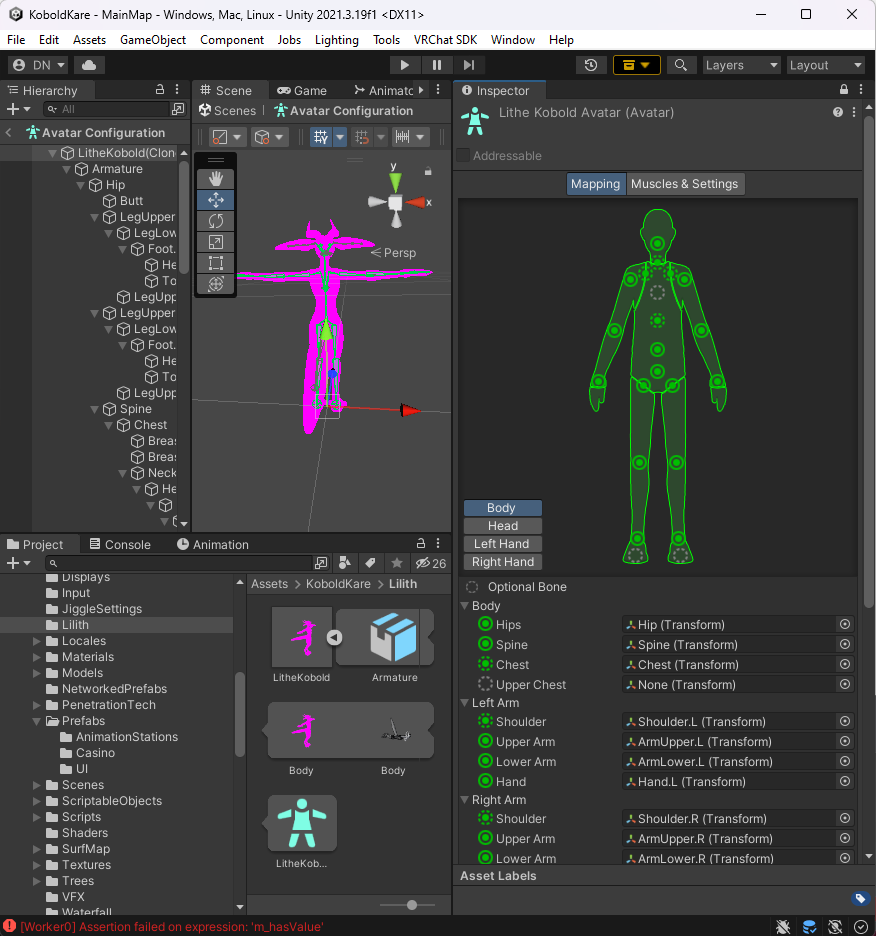Click the Hierarchy search field
This screenshot has height=936, width=876.
pyautogui.click(x=107, y=109)
